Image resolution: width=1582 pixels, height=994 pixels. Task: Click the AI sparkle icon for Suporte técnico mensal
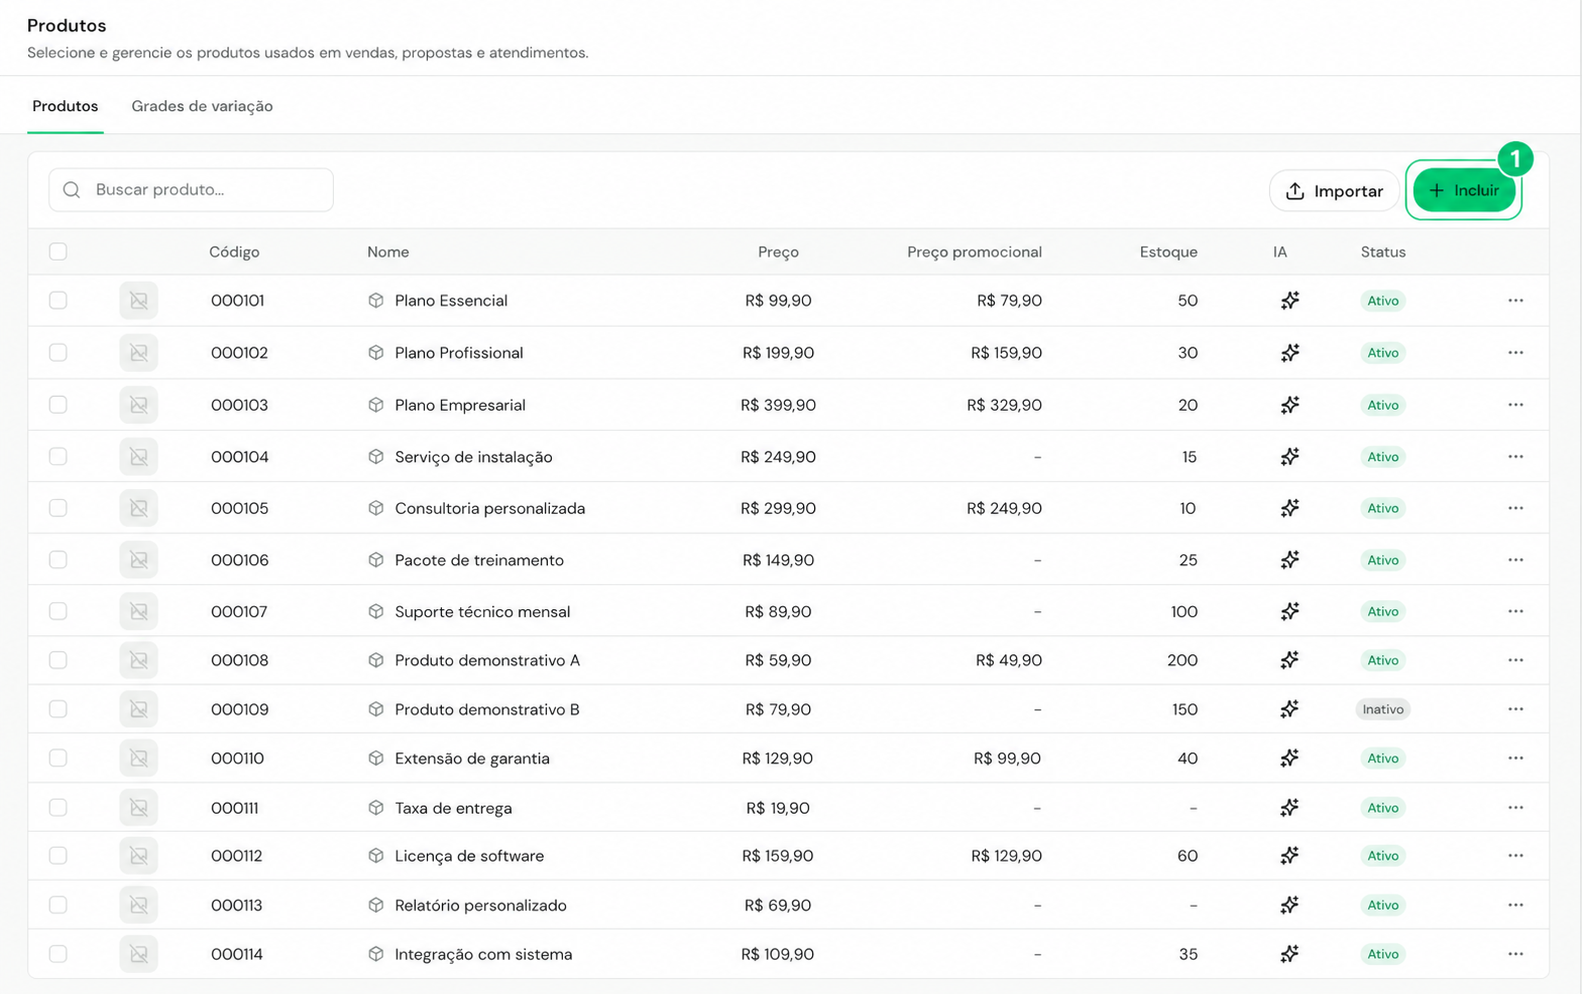1290,611
